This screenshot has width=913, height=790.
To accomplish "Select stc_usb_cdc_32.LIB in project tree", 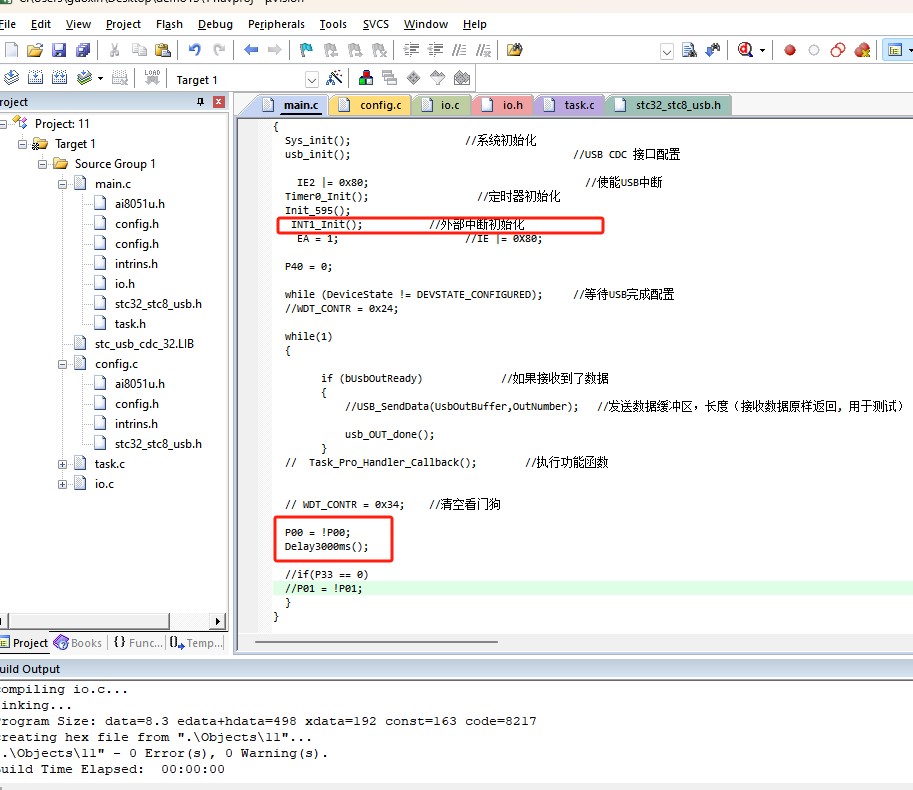I will click(144, 344).
